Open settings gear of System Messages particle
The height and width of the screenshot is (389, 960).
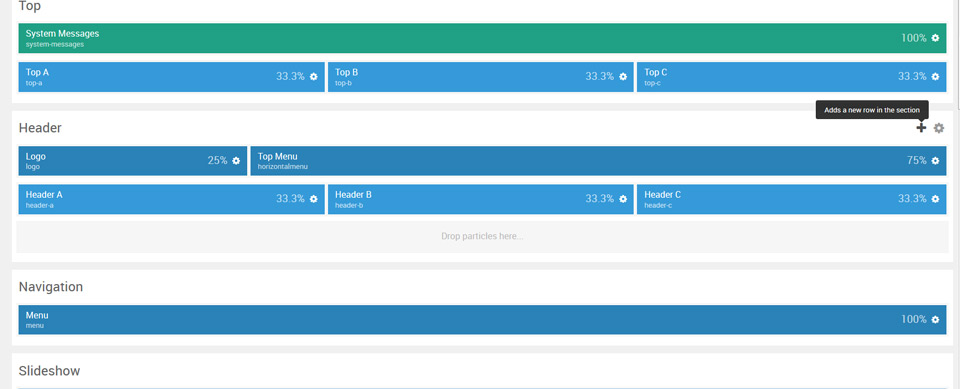(935, 38)
